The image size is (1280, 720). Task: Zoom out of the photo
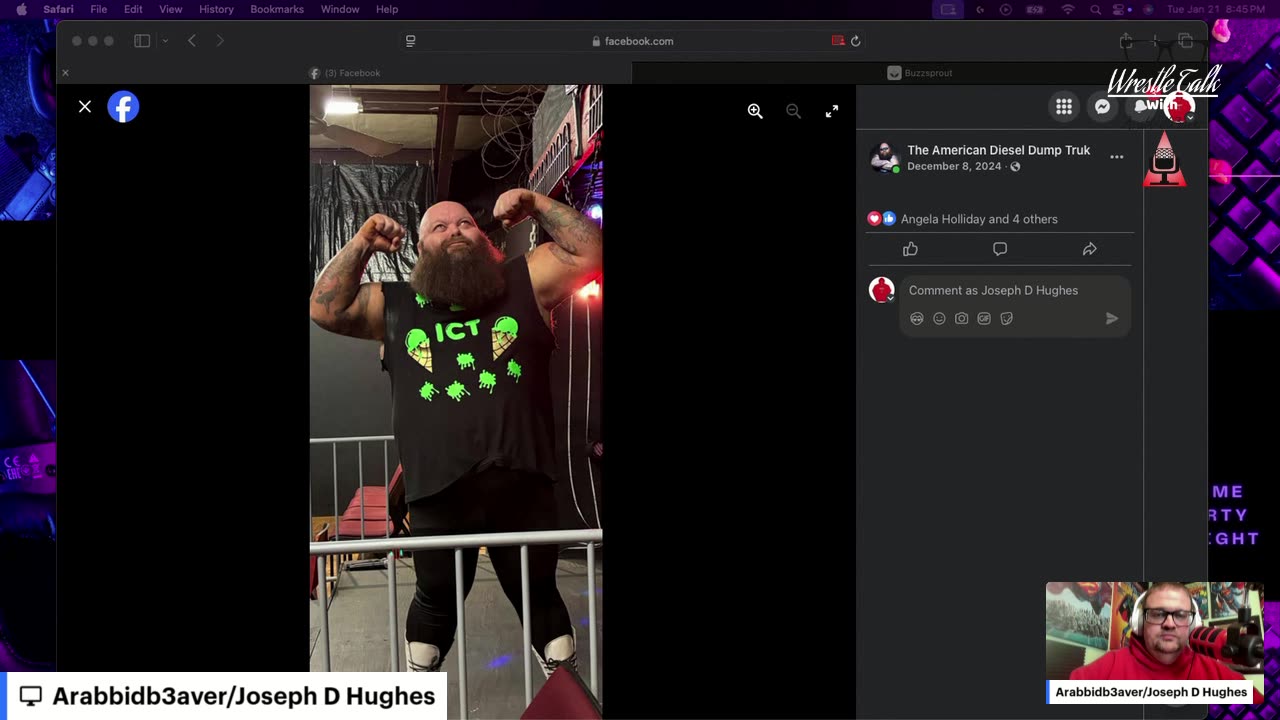pyautogui.click(x=793, y=111)
